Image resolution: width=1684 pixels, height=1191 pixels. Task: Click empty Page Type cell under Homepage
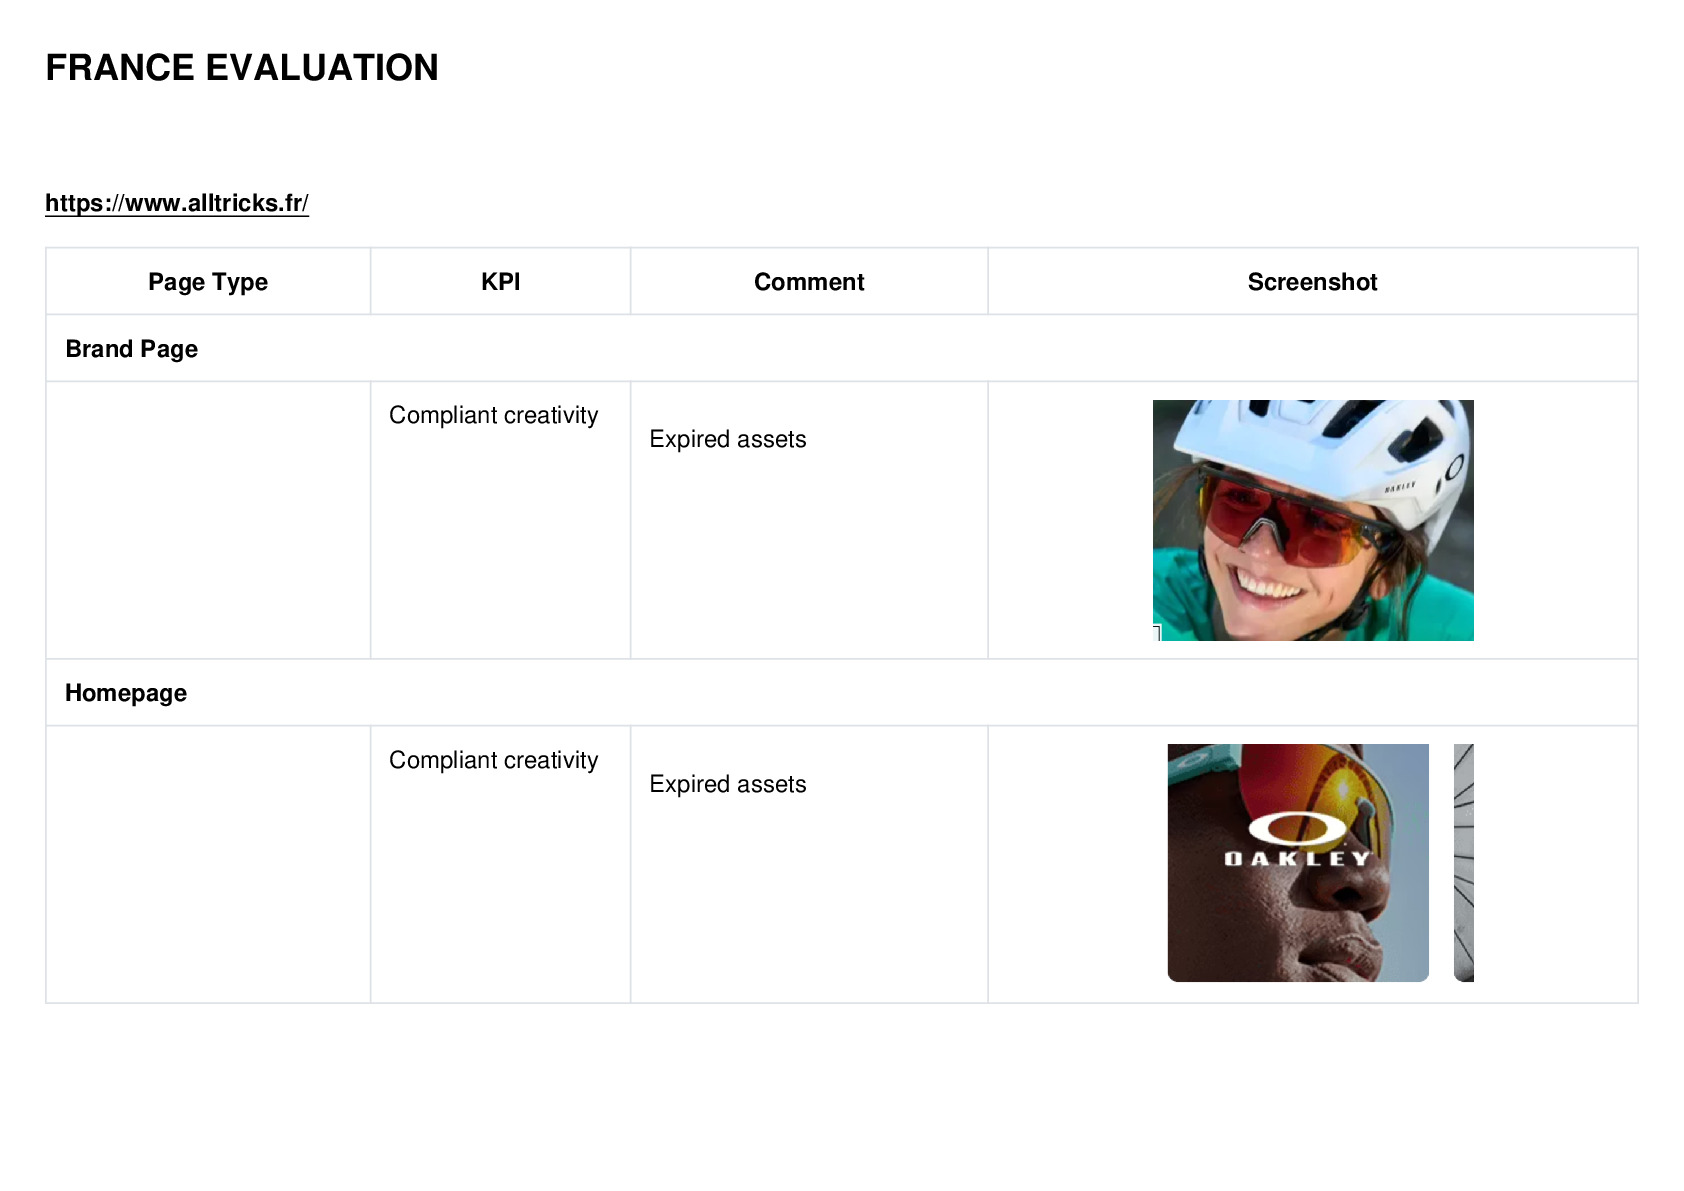point(208,864)
